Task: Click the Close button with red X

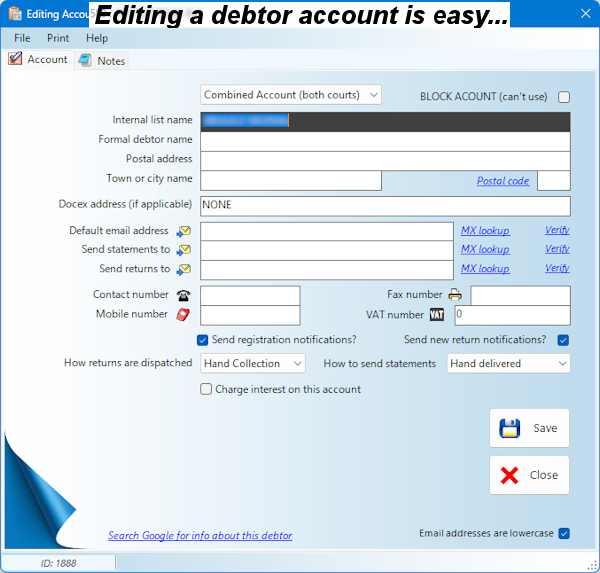Action: pos(530,475)
